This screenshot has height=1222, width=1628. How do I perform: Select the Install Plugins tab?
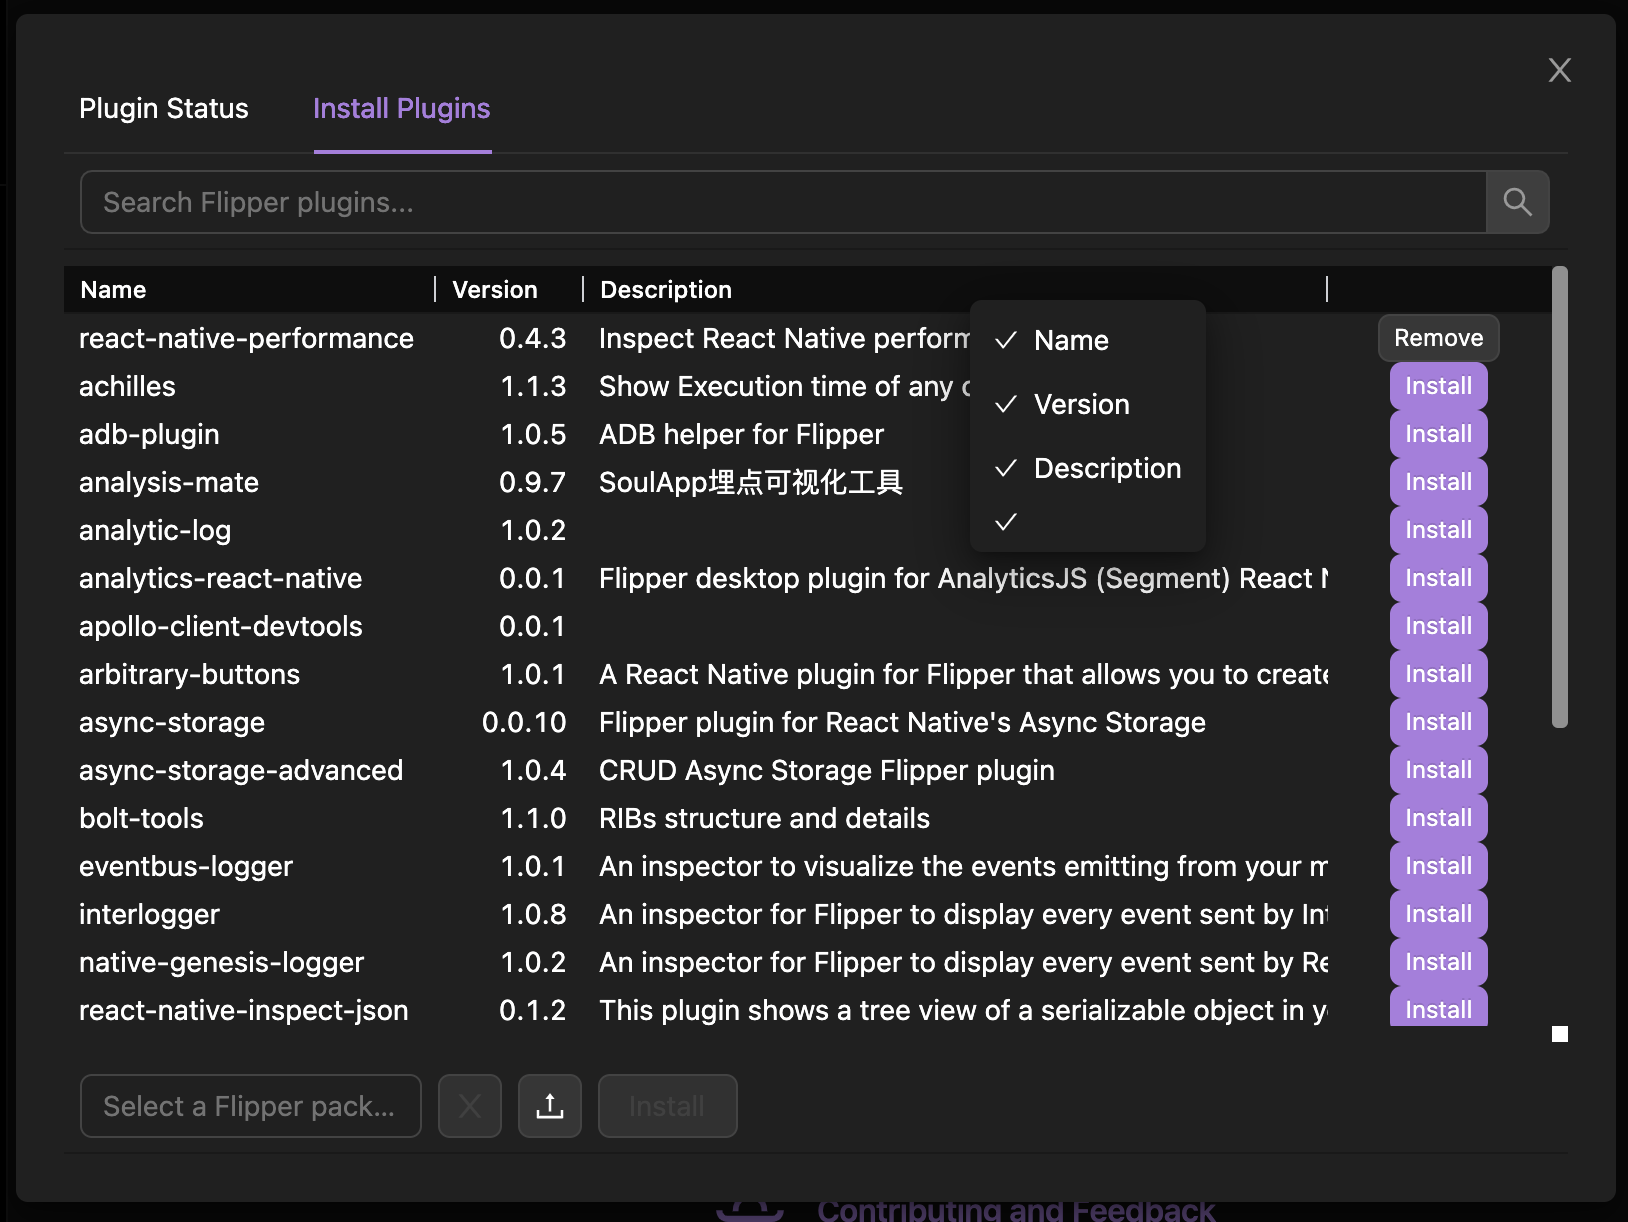pyautogui.click(x=402, y=108)
